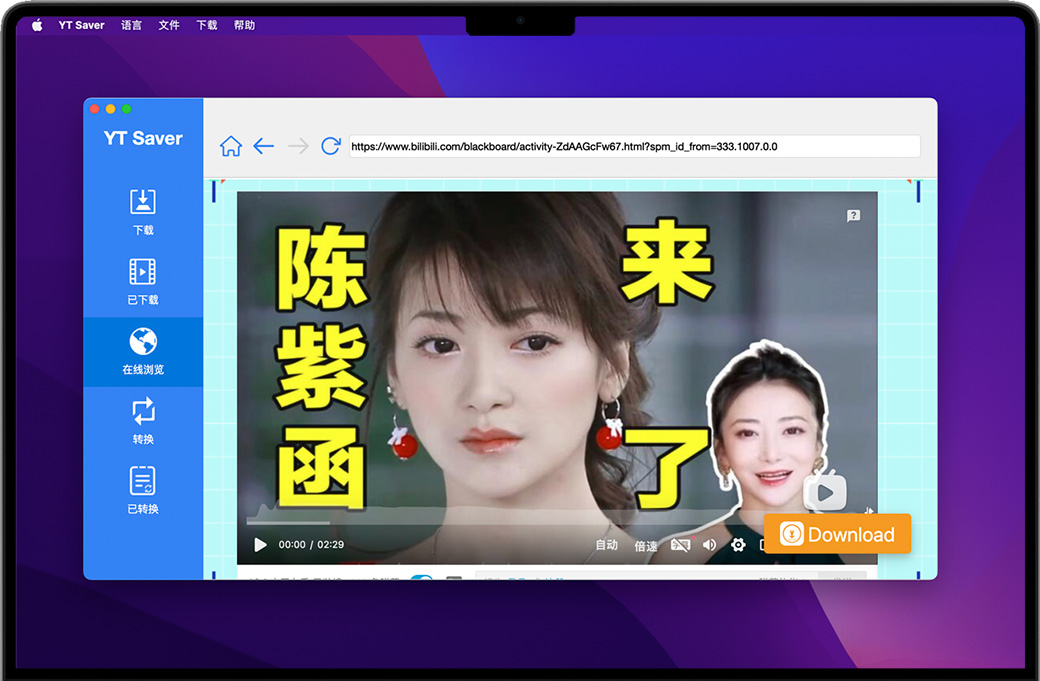Open the 下载 section in sidebar
The width and height of the screenshot is (1040, 681).
pyautogui.click(x=143, y=211)
